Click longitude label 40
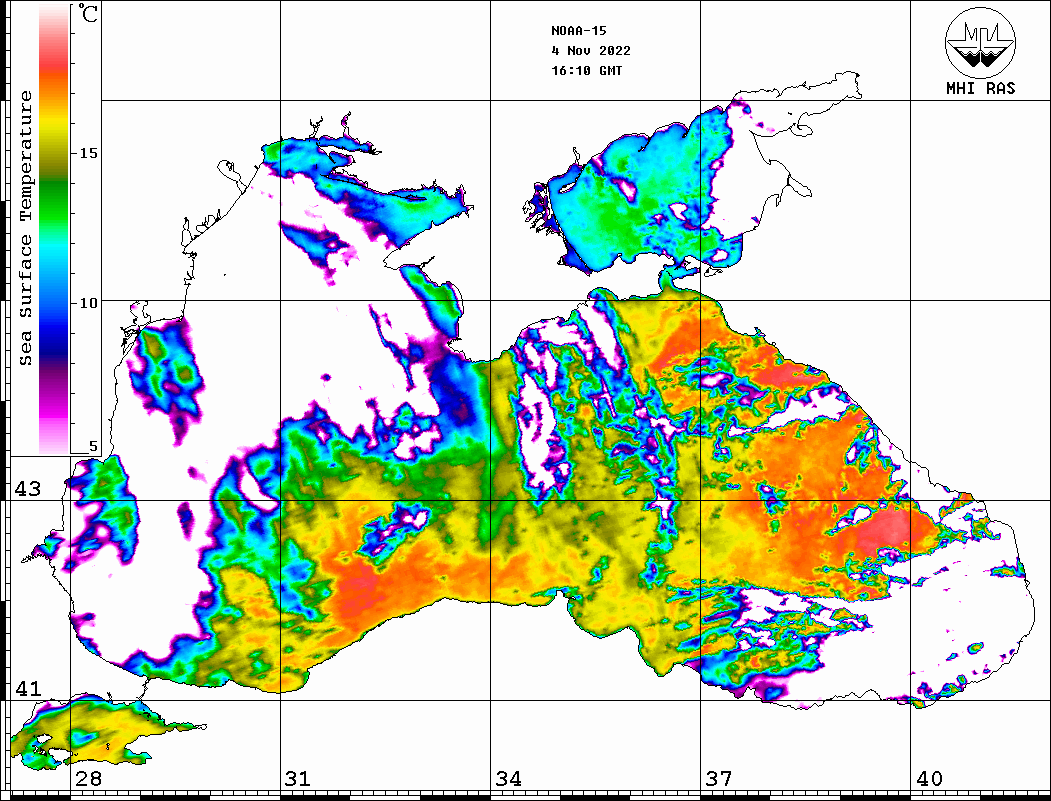Viewport: 1051px width, 801px height. [929, 778]
